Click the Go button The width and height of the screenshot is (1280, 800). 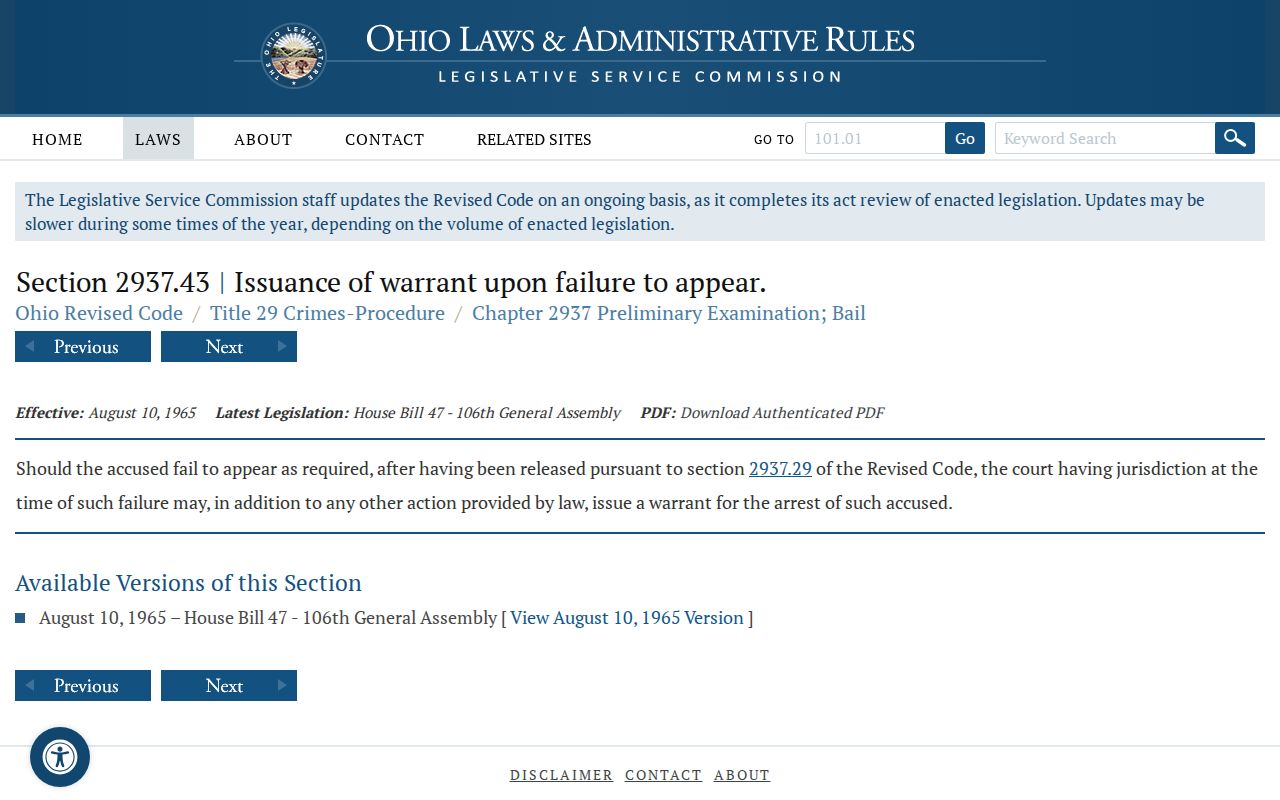point(965,138)
